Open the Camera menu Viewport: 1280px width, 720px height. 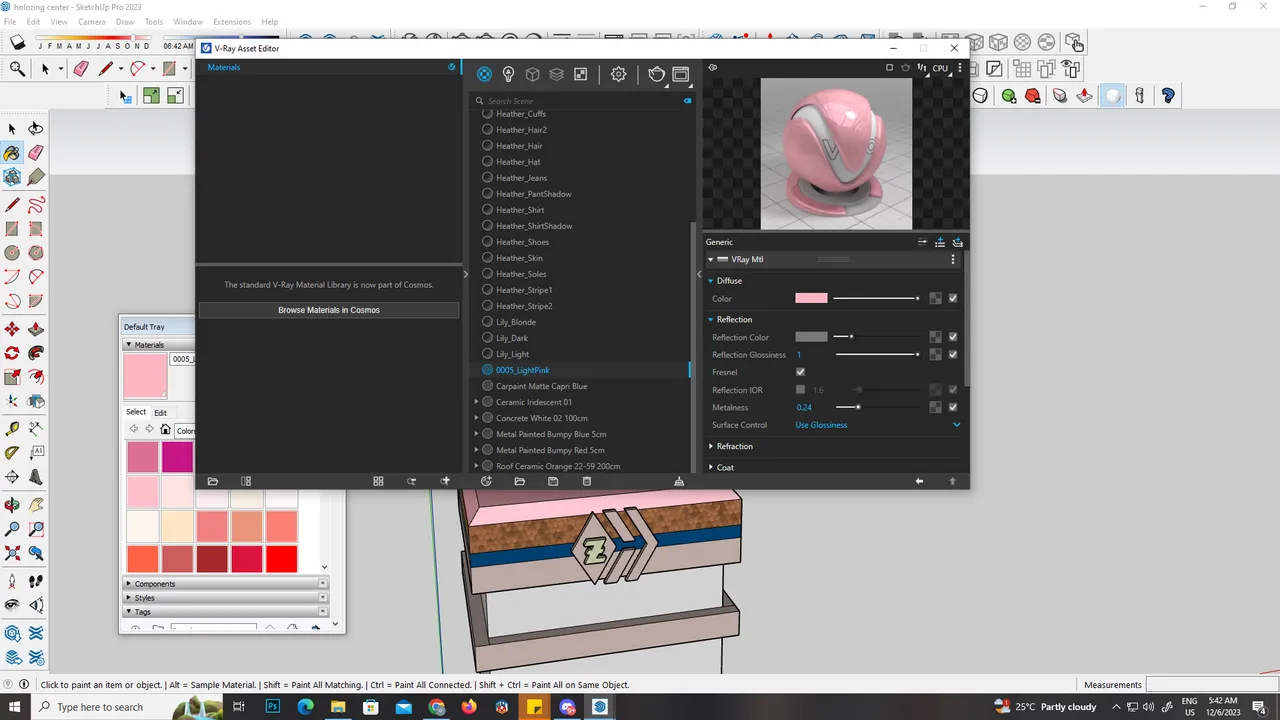[x=91, y=21]
